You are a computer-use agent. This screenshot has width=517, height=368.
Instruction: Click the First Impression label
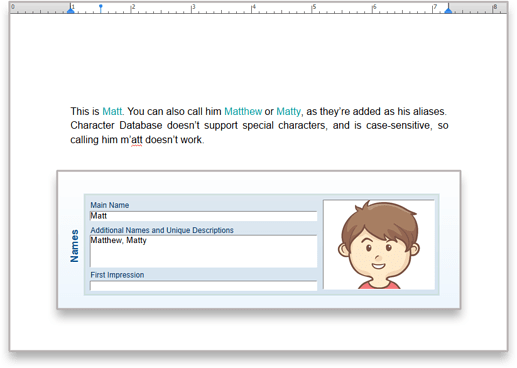click(x=117, y=275)
